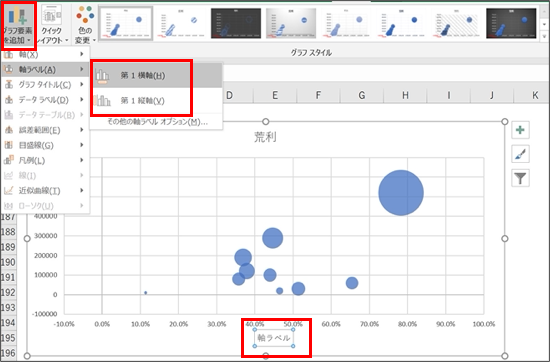
Task: Open the 近似曲線(T) submenu
Action: click(45, 190)
